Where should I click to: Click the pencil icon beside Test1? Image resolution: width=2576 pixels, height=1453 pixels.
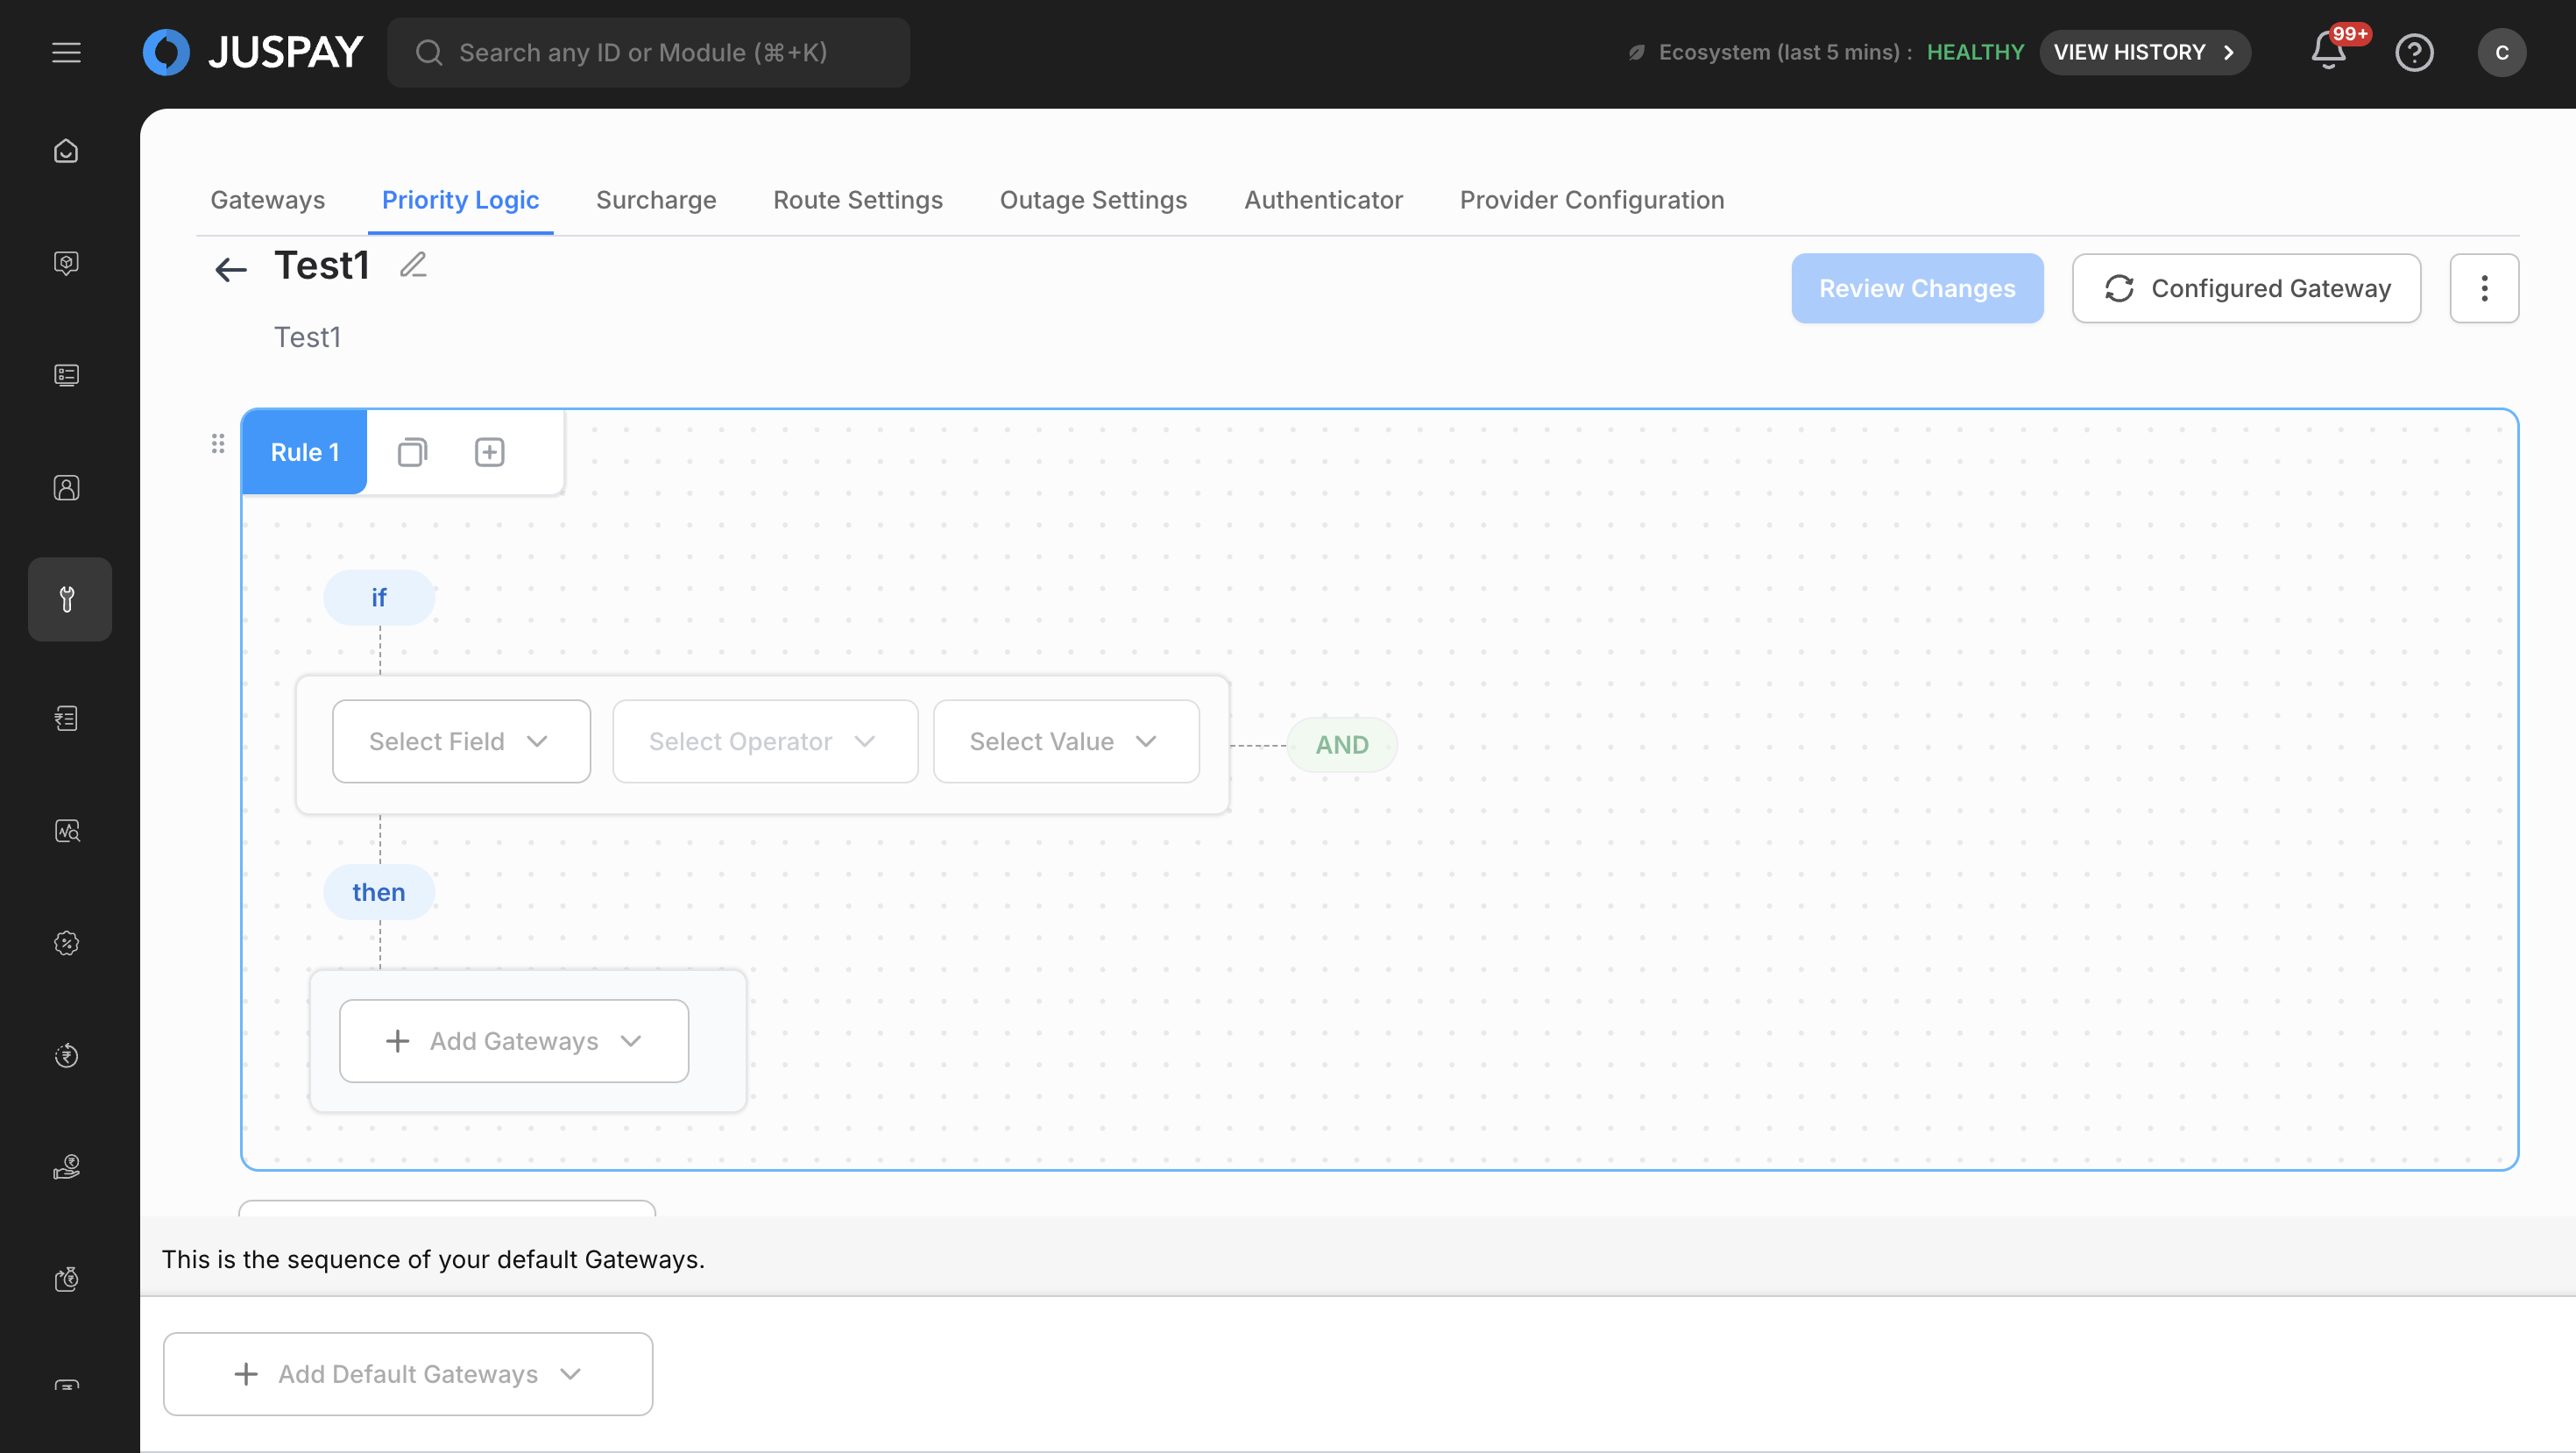click(413, 265)
